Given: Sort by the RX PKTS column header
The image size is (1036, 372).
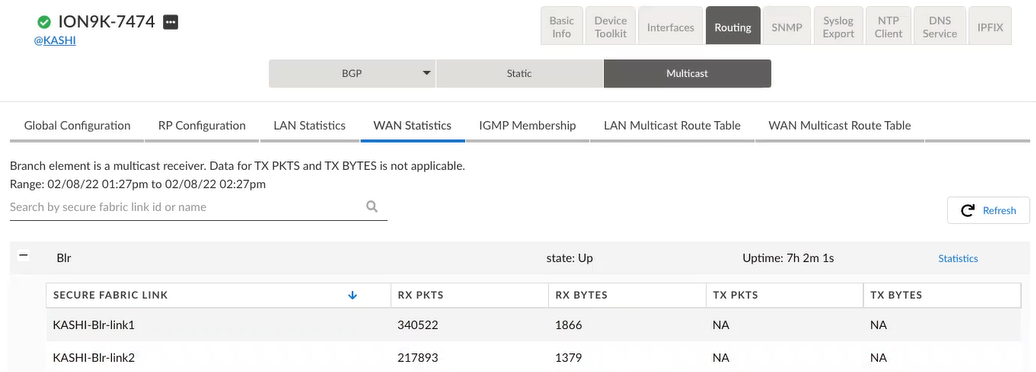Looking at the screenshot, I should tap(420, 295).
